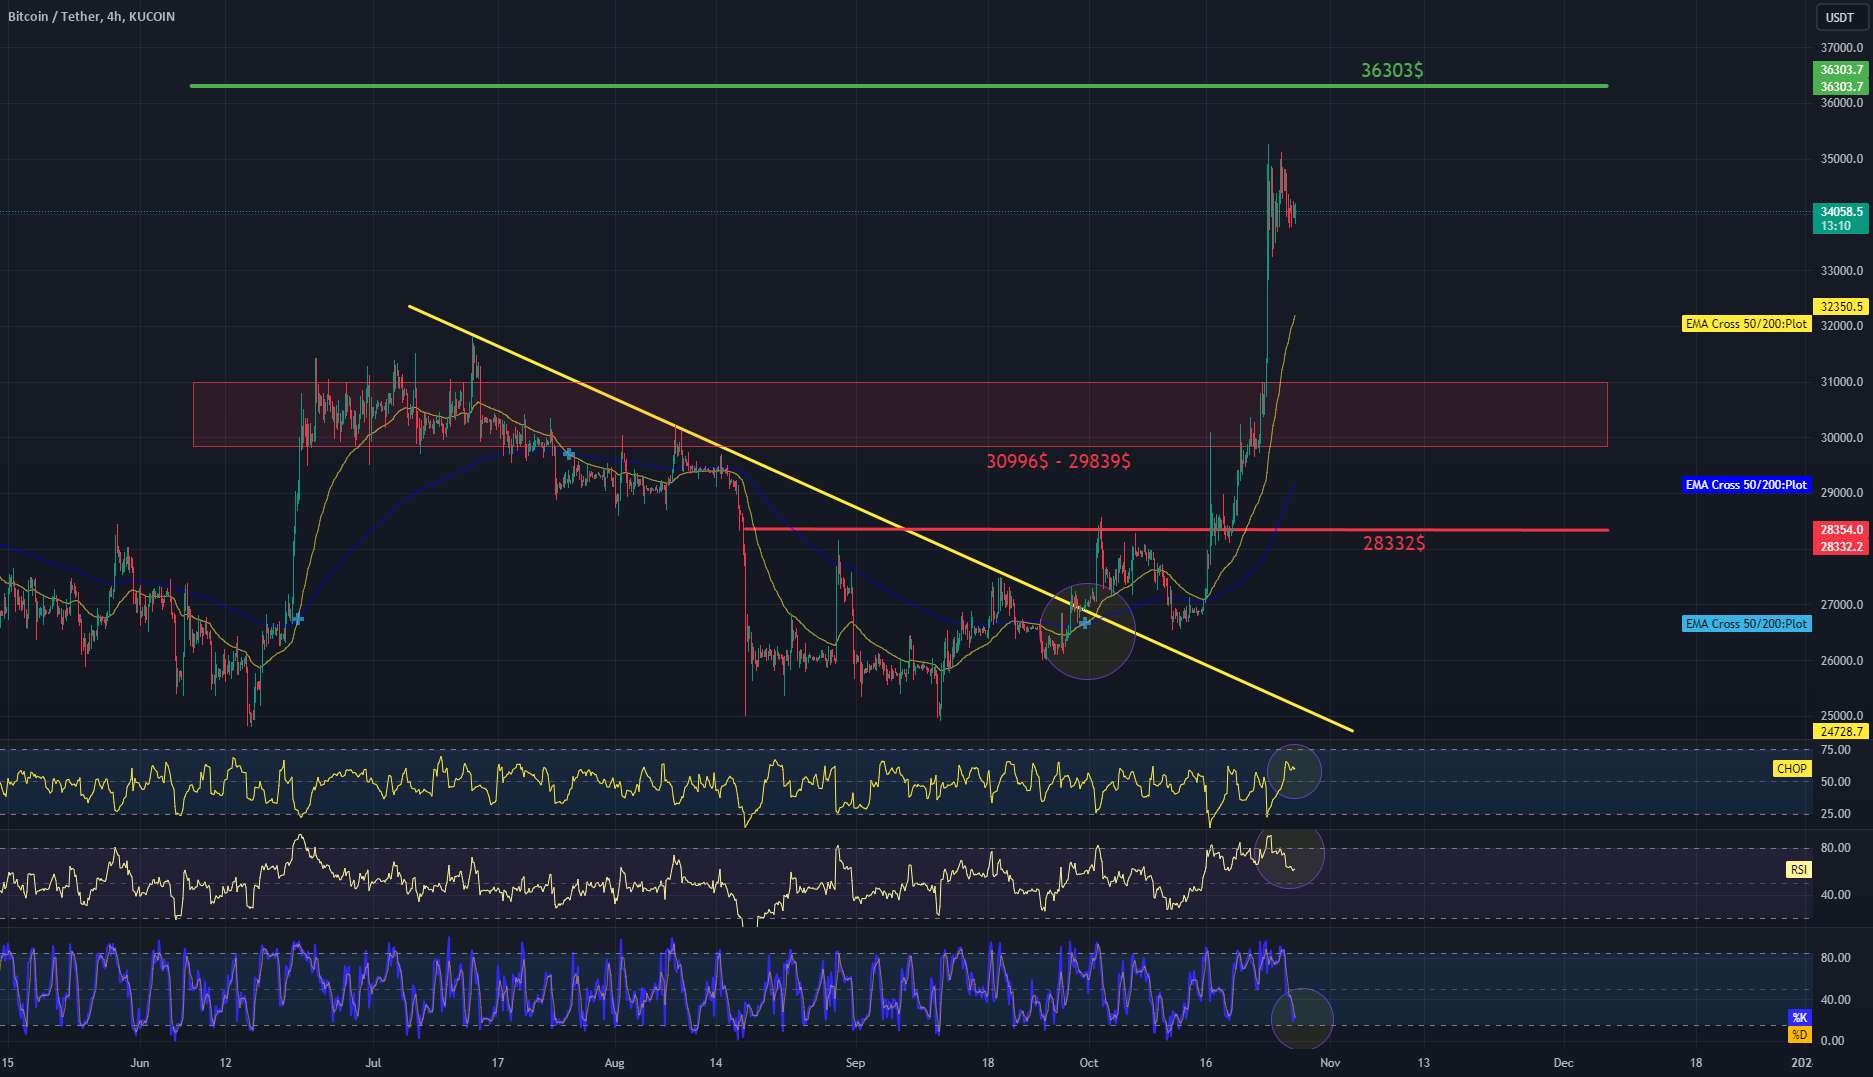Screen dimensions: 1873x1077
Task: Click the EMA cross marker near mid-June
Action: click(297, 619)
